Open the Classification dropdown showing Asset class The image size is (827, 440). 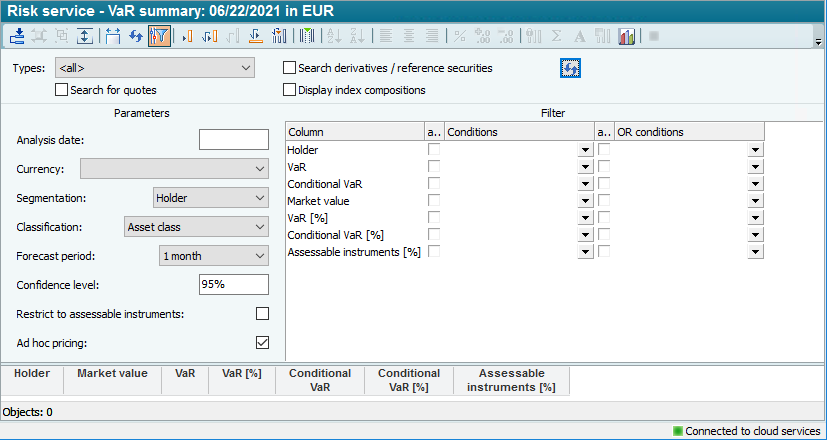click(195, 227)
